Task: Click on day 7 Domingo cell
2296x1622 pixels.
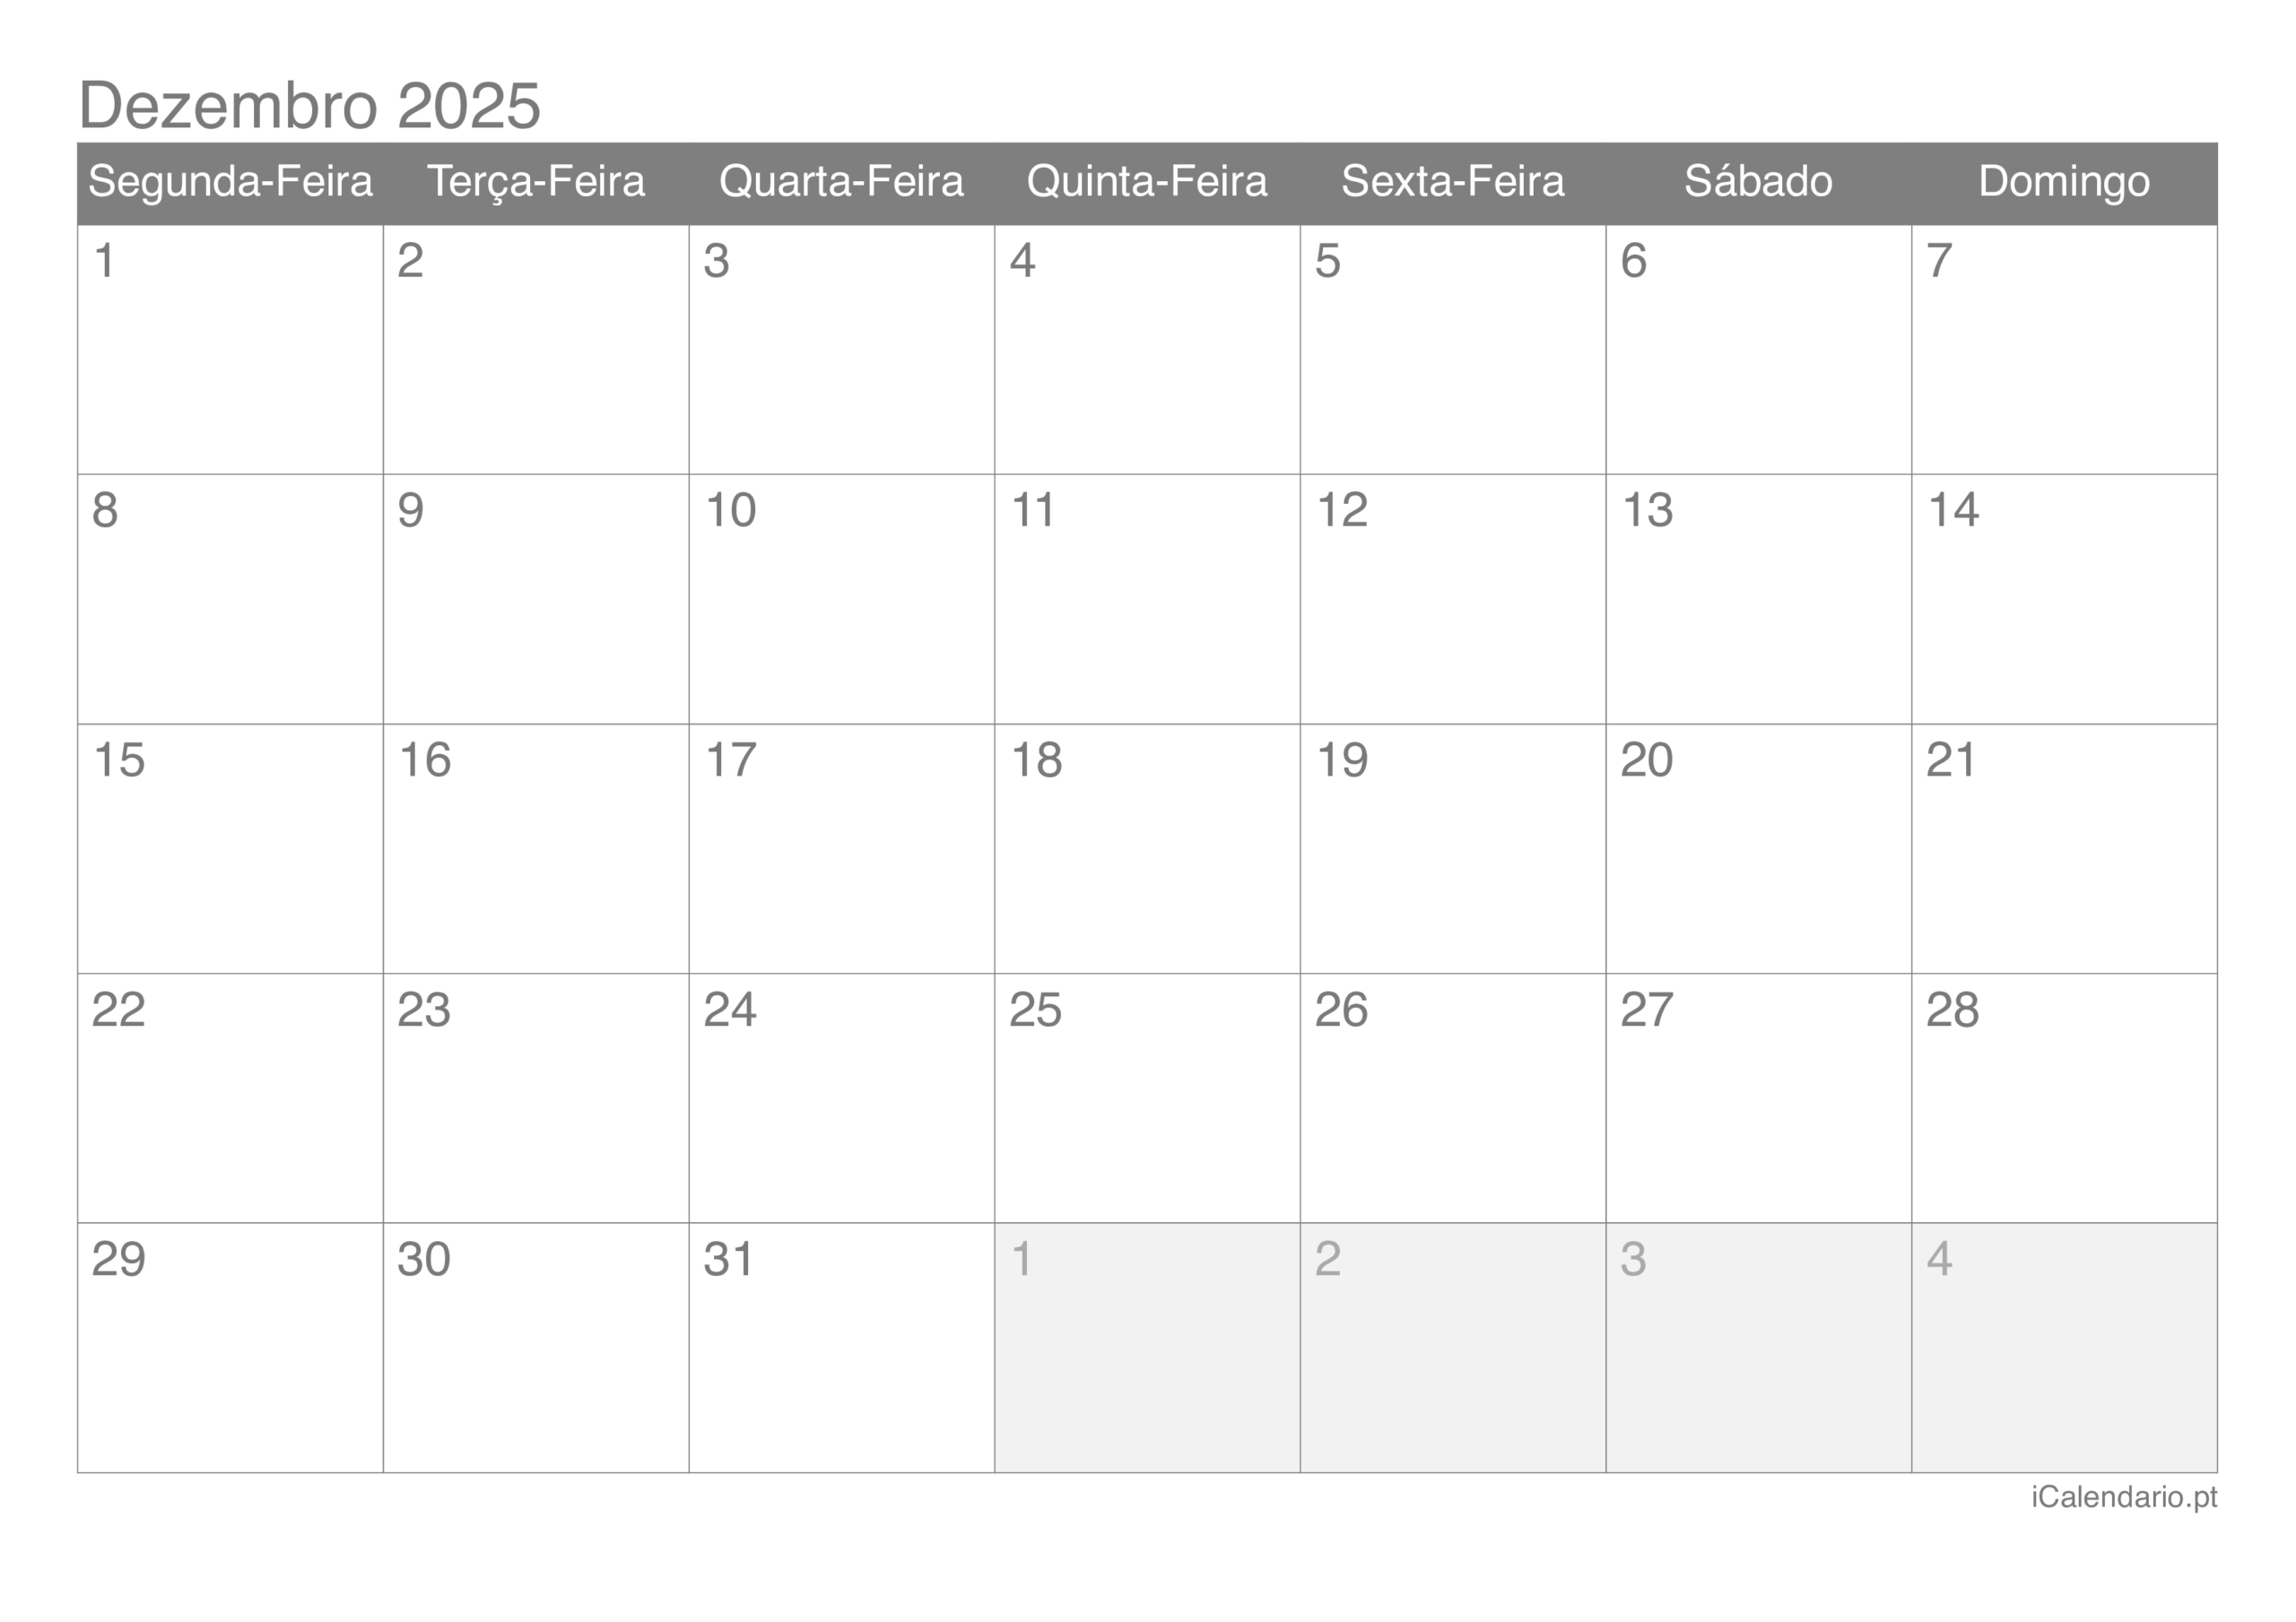Action: (x=2063, y=351)
